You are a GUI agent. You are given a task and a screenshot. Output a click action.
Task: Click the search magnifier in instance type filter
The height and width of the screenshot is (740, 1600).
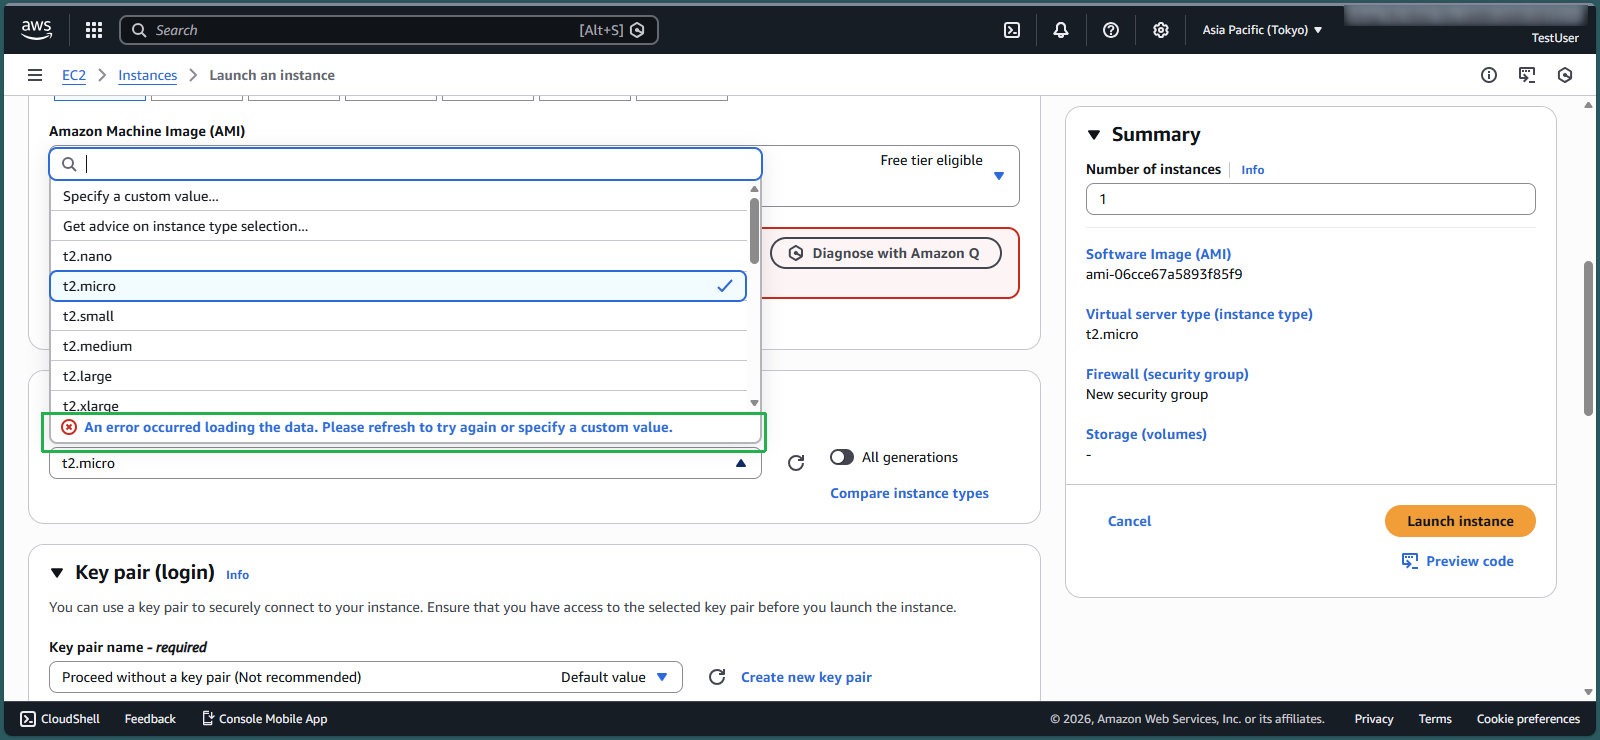[69, 164]
